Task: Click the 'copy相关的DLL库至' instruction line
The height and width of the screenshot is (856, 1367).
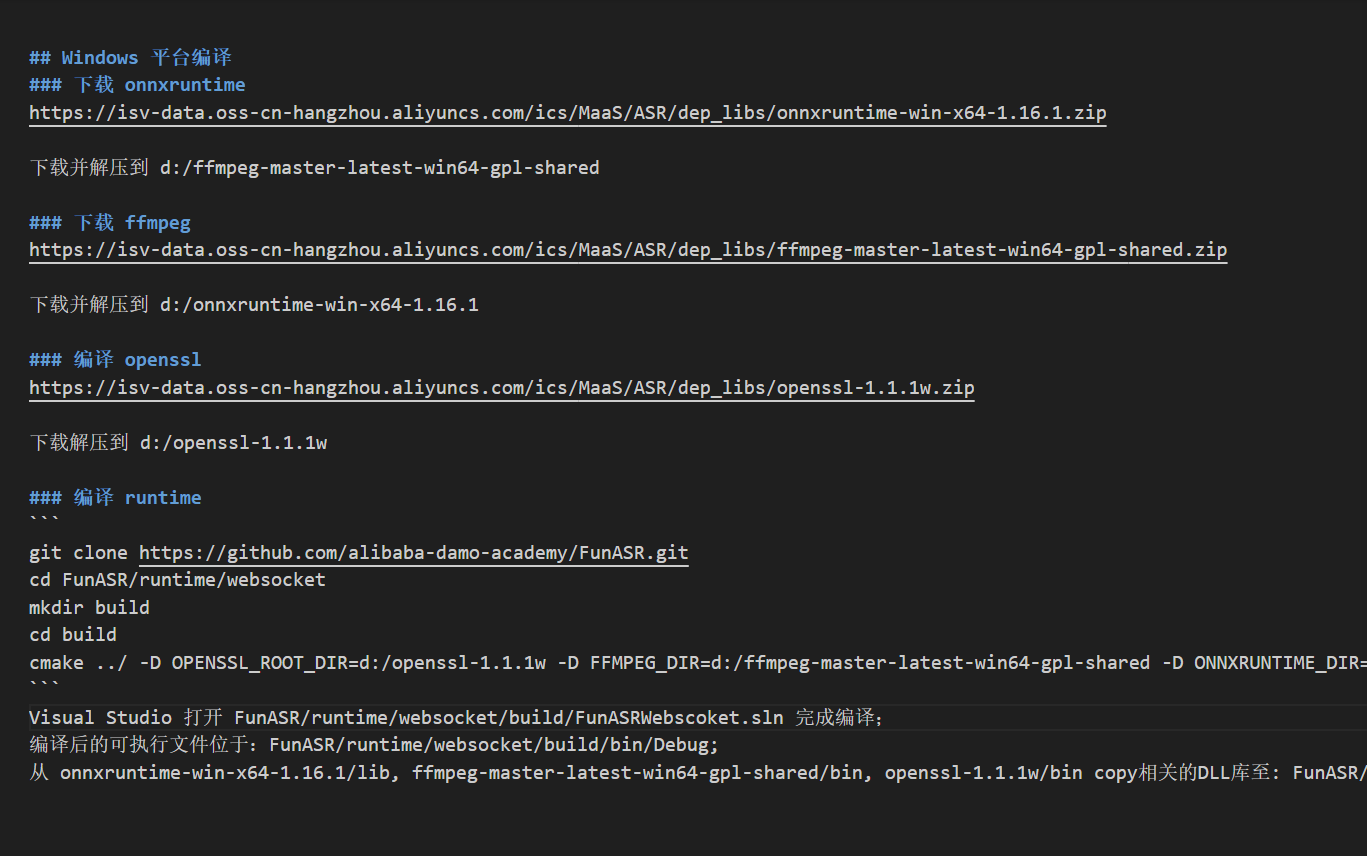Action: coord(698,773)
